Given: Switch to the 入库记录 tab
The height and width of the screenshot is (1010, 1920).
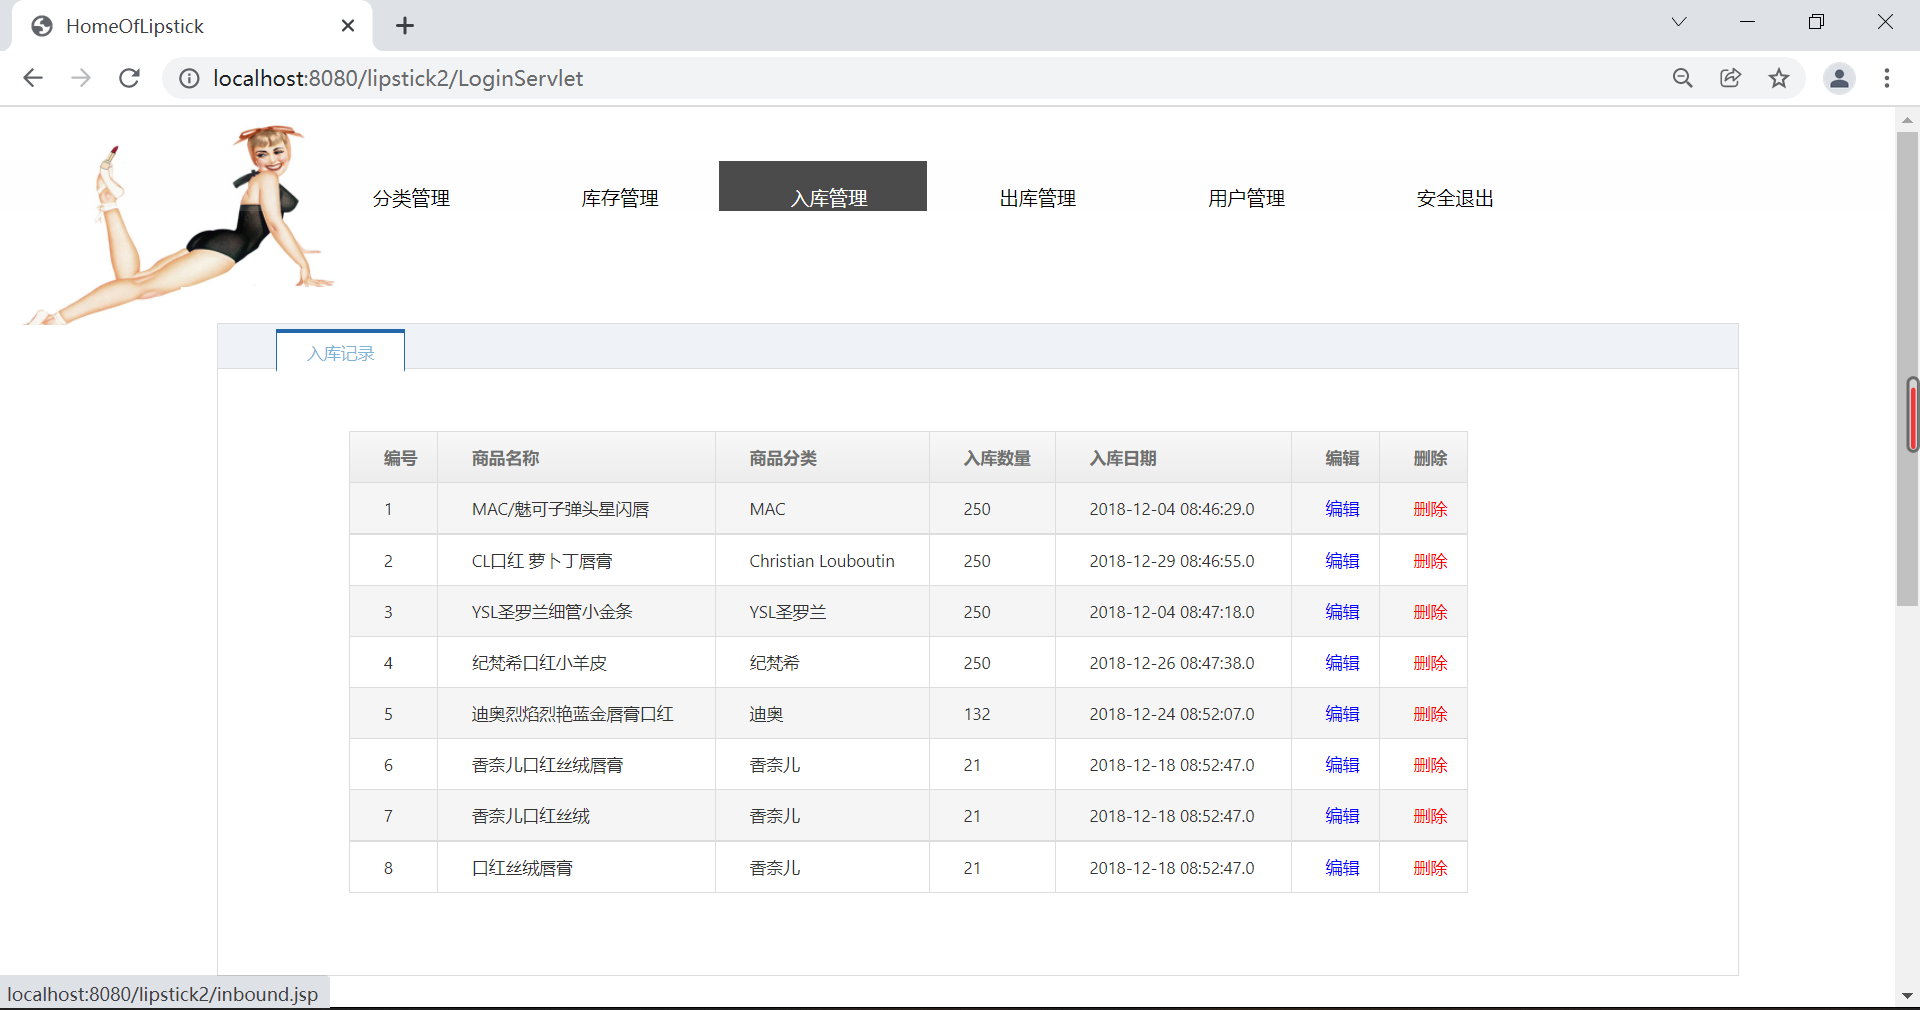Looking at the screenshot, I should tap(340, 351).
